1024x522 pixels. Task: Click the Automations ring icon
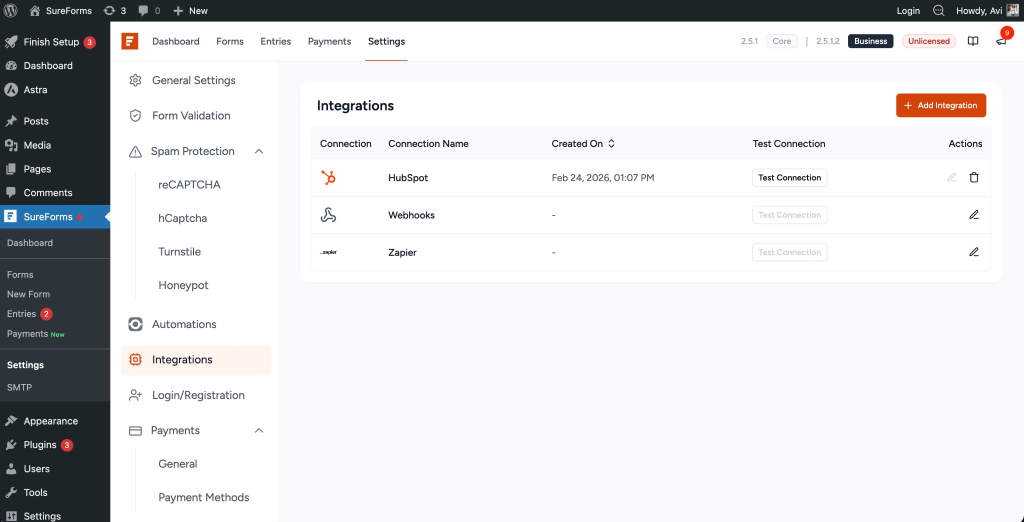coord(135,324)
